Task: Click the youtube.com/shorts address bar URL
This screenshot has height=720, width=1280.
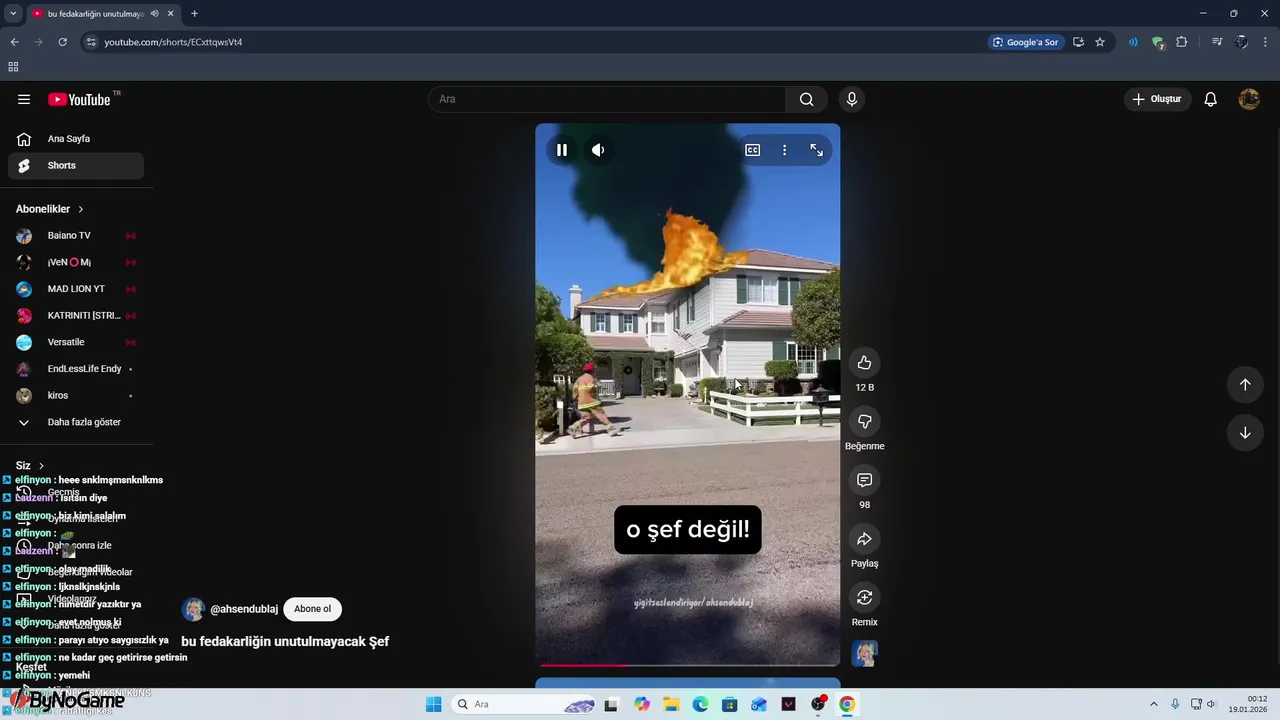Action: 173,42
